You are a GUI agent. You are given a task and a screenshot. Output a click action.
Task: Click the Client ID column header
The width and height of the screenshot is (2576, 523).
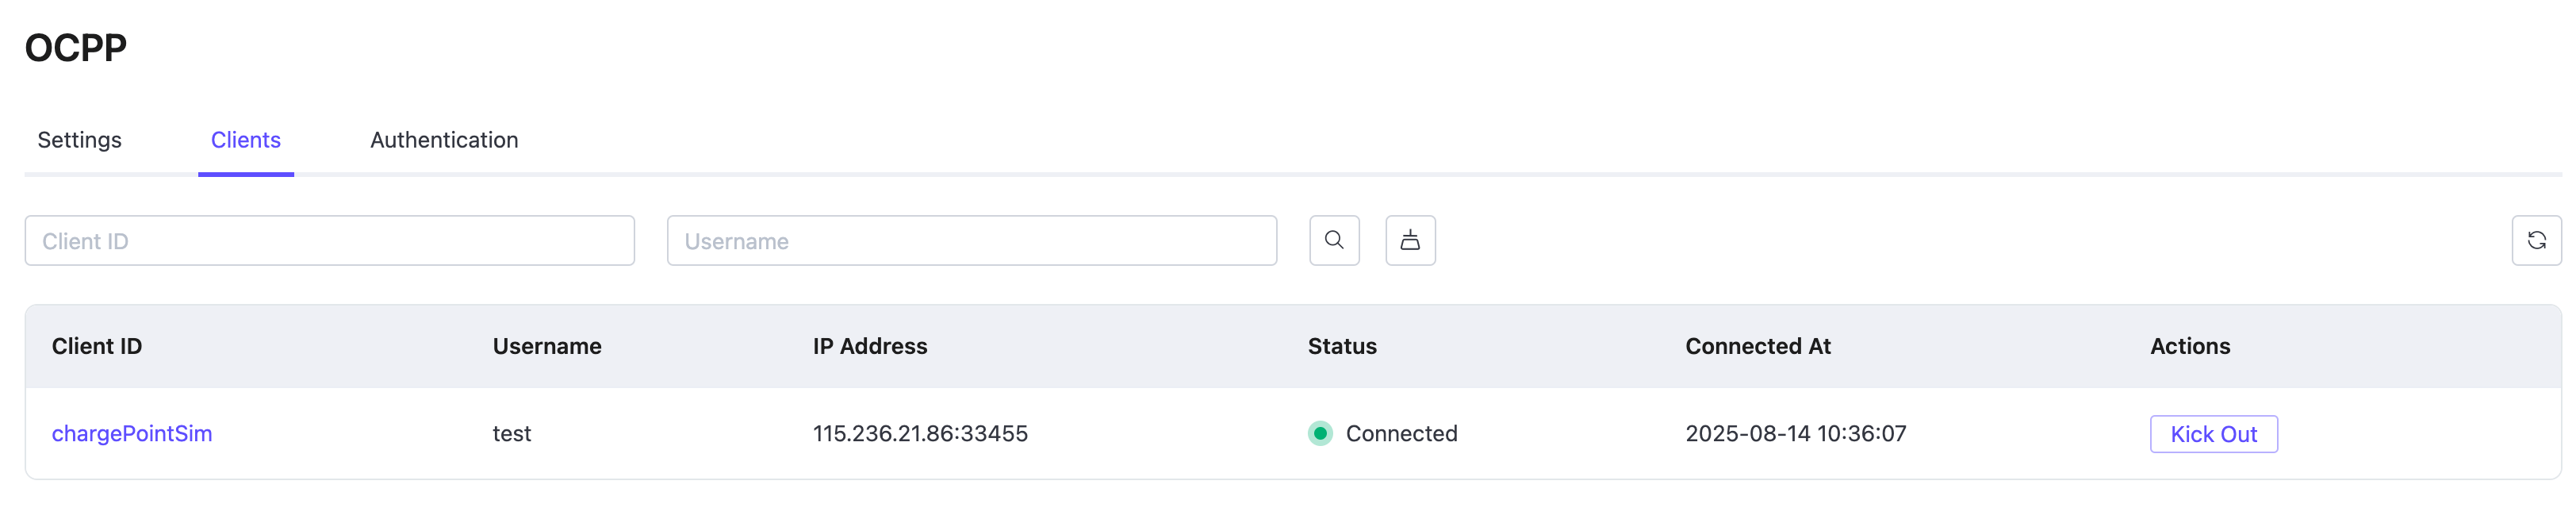[97, 346]
